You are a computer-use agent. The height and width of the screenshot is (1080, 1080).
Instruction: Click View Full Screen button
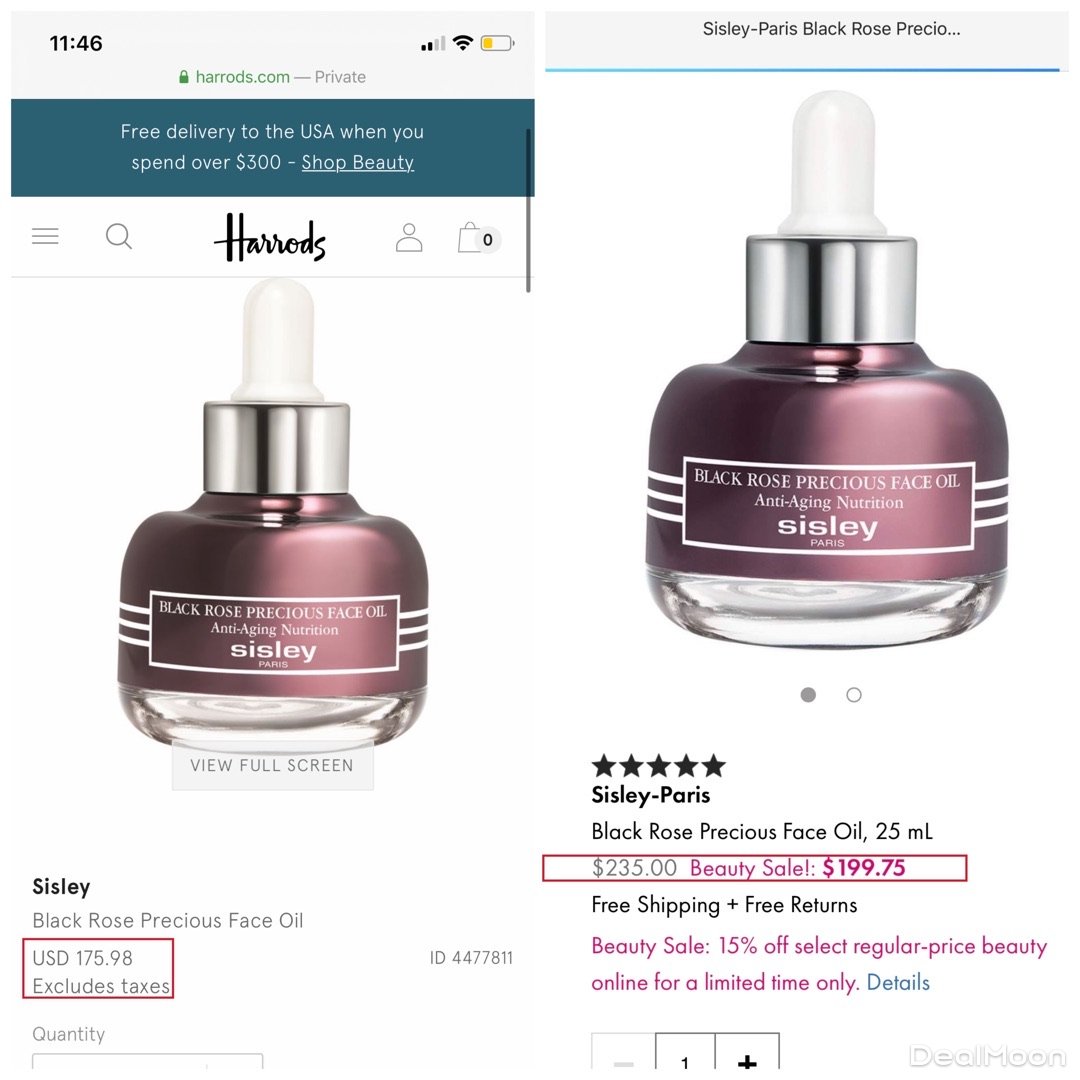click(x=272, y=765)
